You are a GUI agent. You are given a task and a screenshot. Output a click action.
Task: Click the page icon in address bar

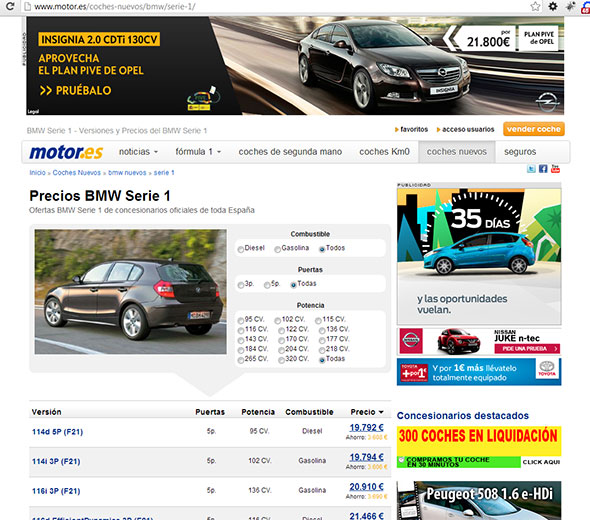27,6
